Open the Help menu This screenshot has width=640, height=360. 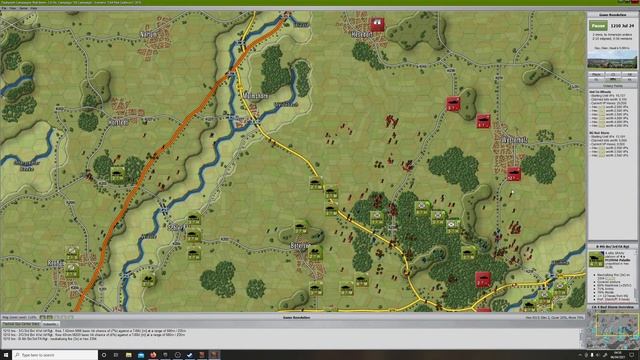[34, 8]
